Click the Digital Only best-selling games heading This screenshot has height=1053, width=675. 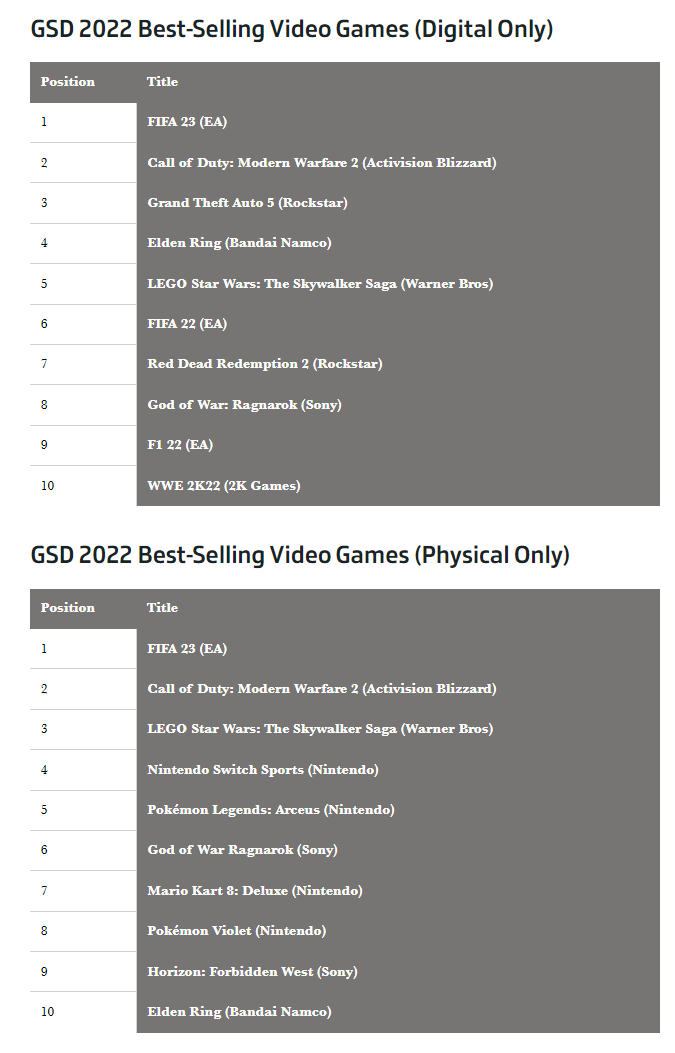pos(291,29)
